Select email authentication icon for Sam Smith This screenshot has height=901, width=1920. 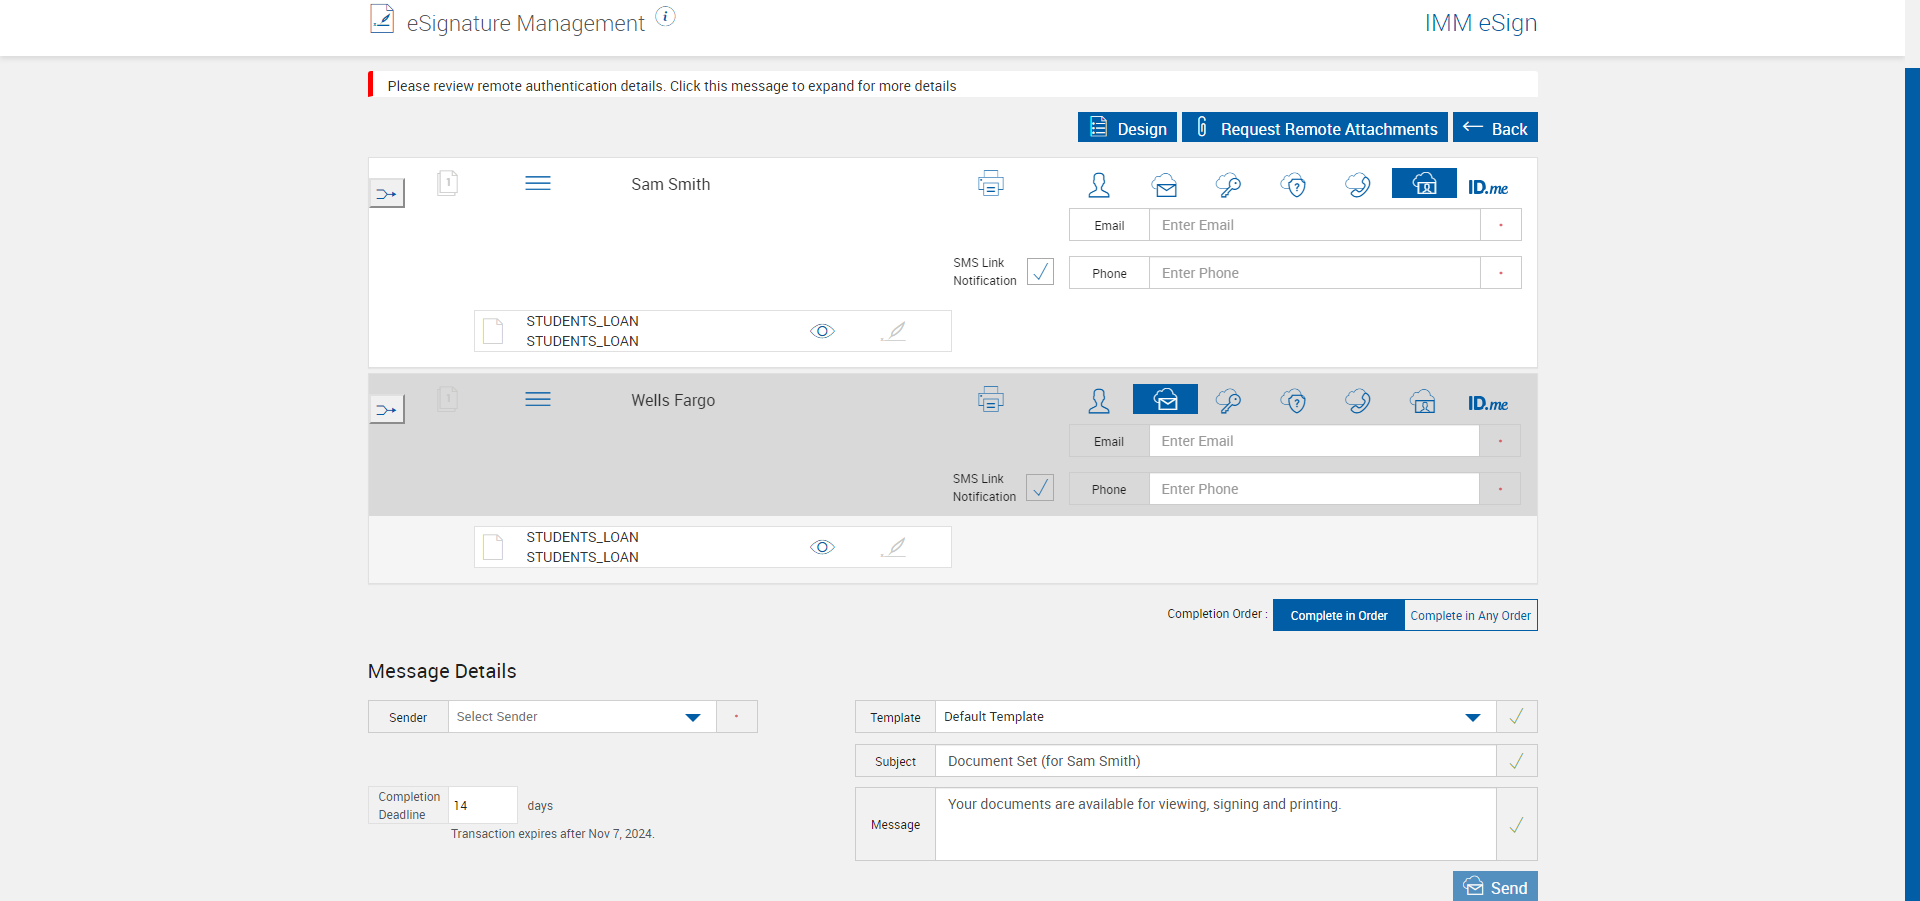tap(1164, 185)
